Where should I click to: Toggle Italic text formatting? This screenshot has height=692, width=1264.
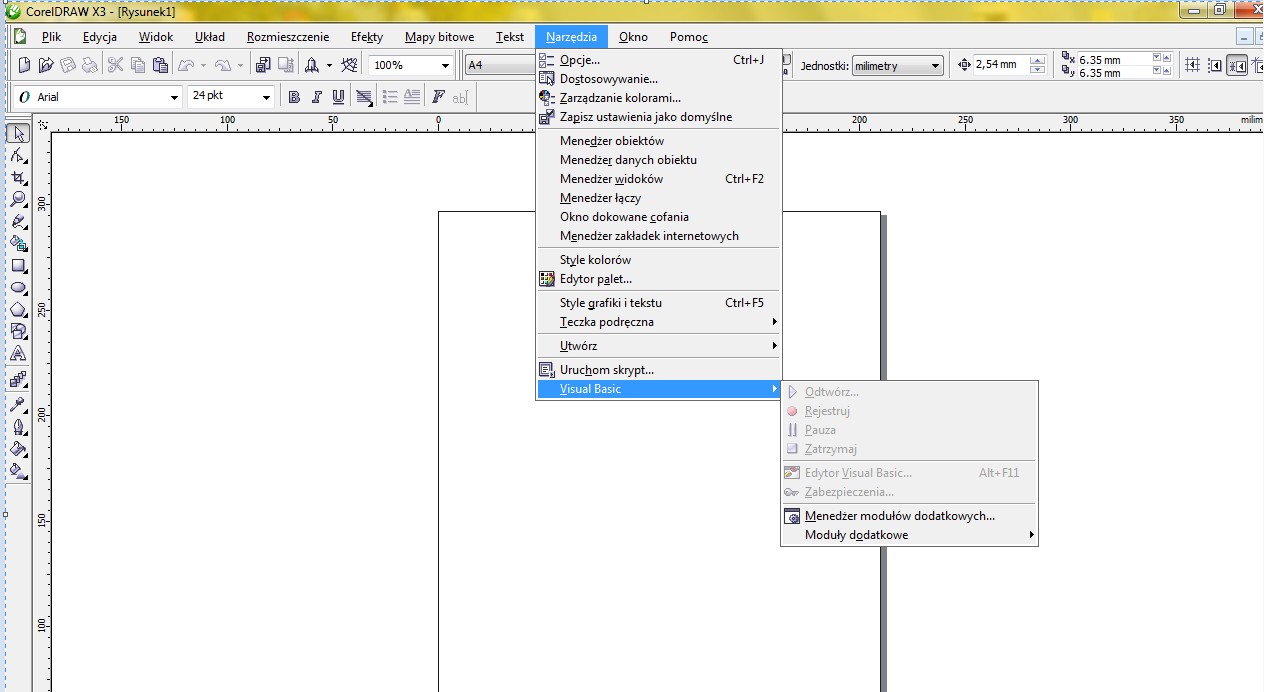pos(316,97)
